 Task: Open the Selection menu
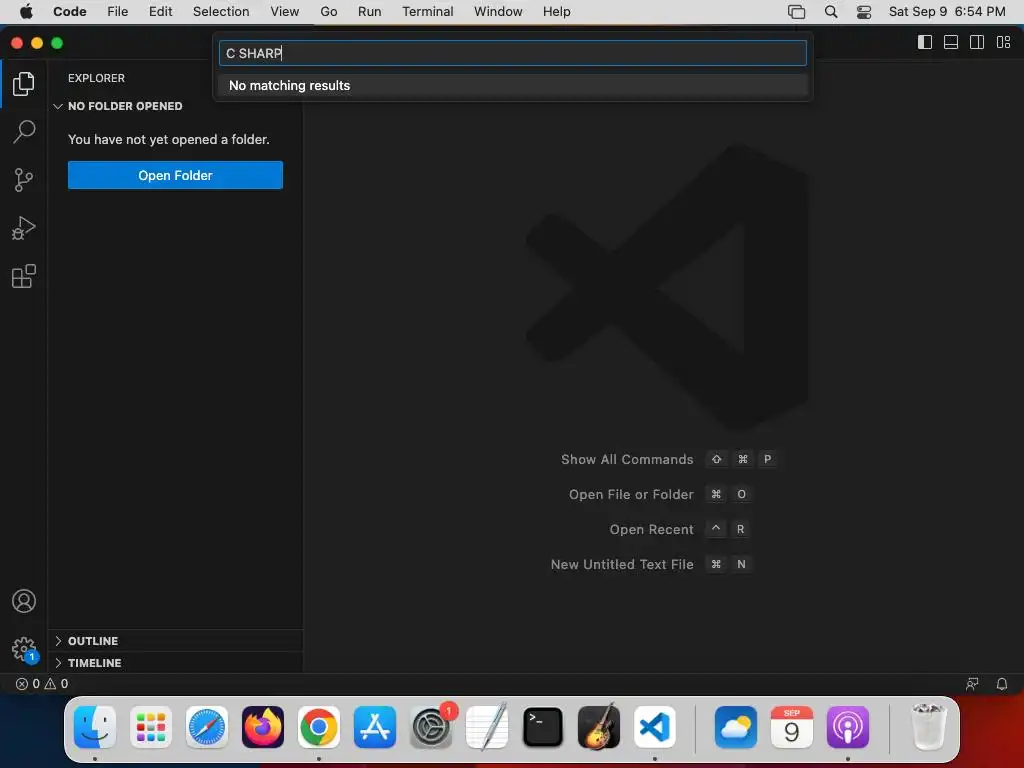pos(221,12)
